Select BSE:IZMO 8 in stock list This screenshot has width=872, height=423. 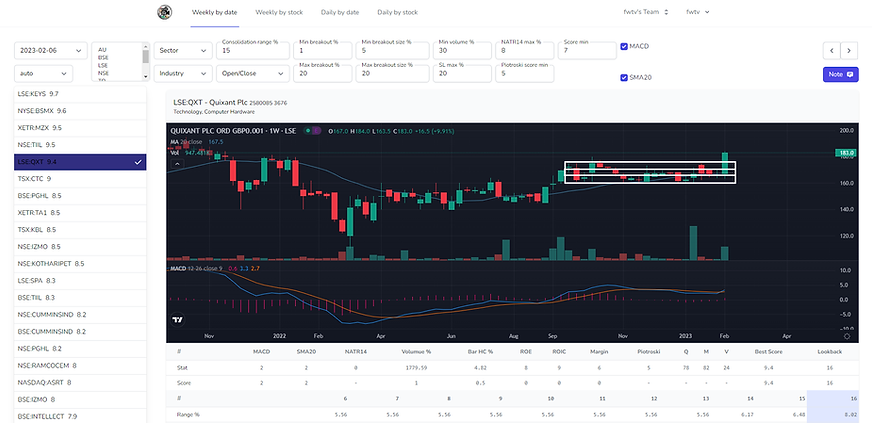80,399
